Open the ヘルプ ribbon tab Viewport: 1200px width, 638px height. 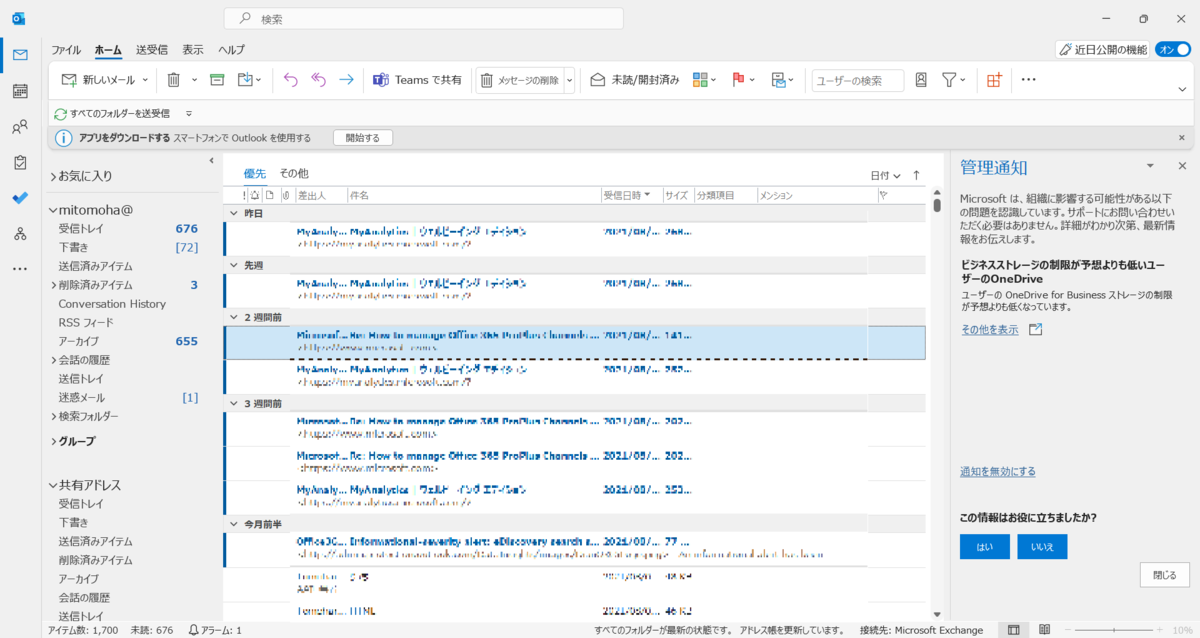pyautogui.click(x=231, y=50)
